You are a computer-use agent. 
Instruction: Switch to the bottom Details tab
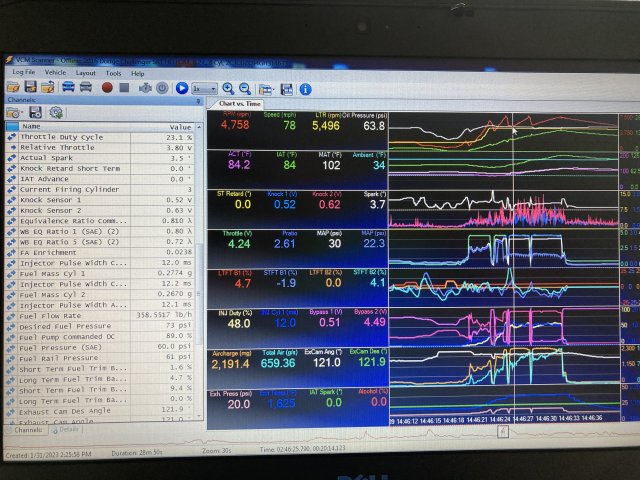(65, 429)
